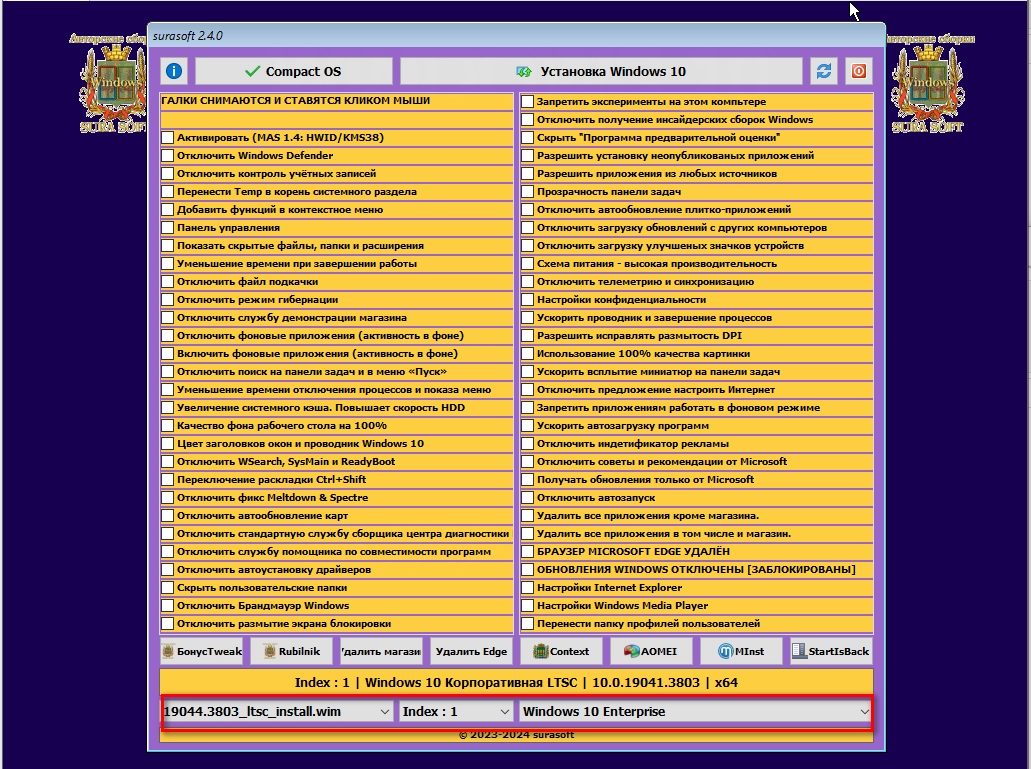This screenshot has width=1031, height=769.
Task: Start Установка Windows 10
Action: [x=601, y=71]
